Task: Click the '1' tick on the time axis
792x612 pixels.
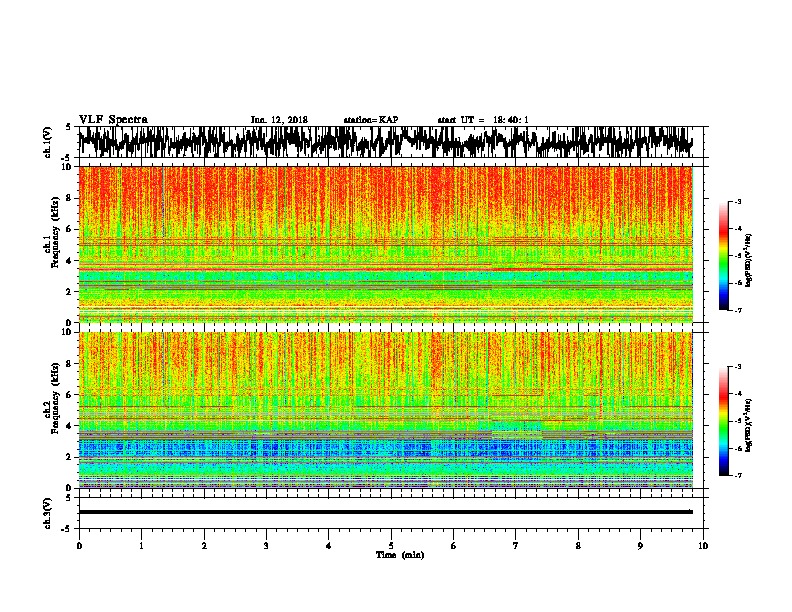Action: click(141, 546)
